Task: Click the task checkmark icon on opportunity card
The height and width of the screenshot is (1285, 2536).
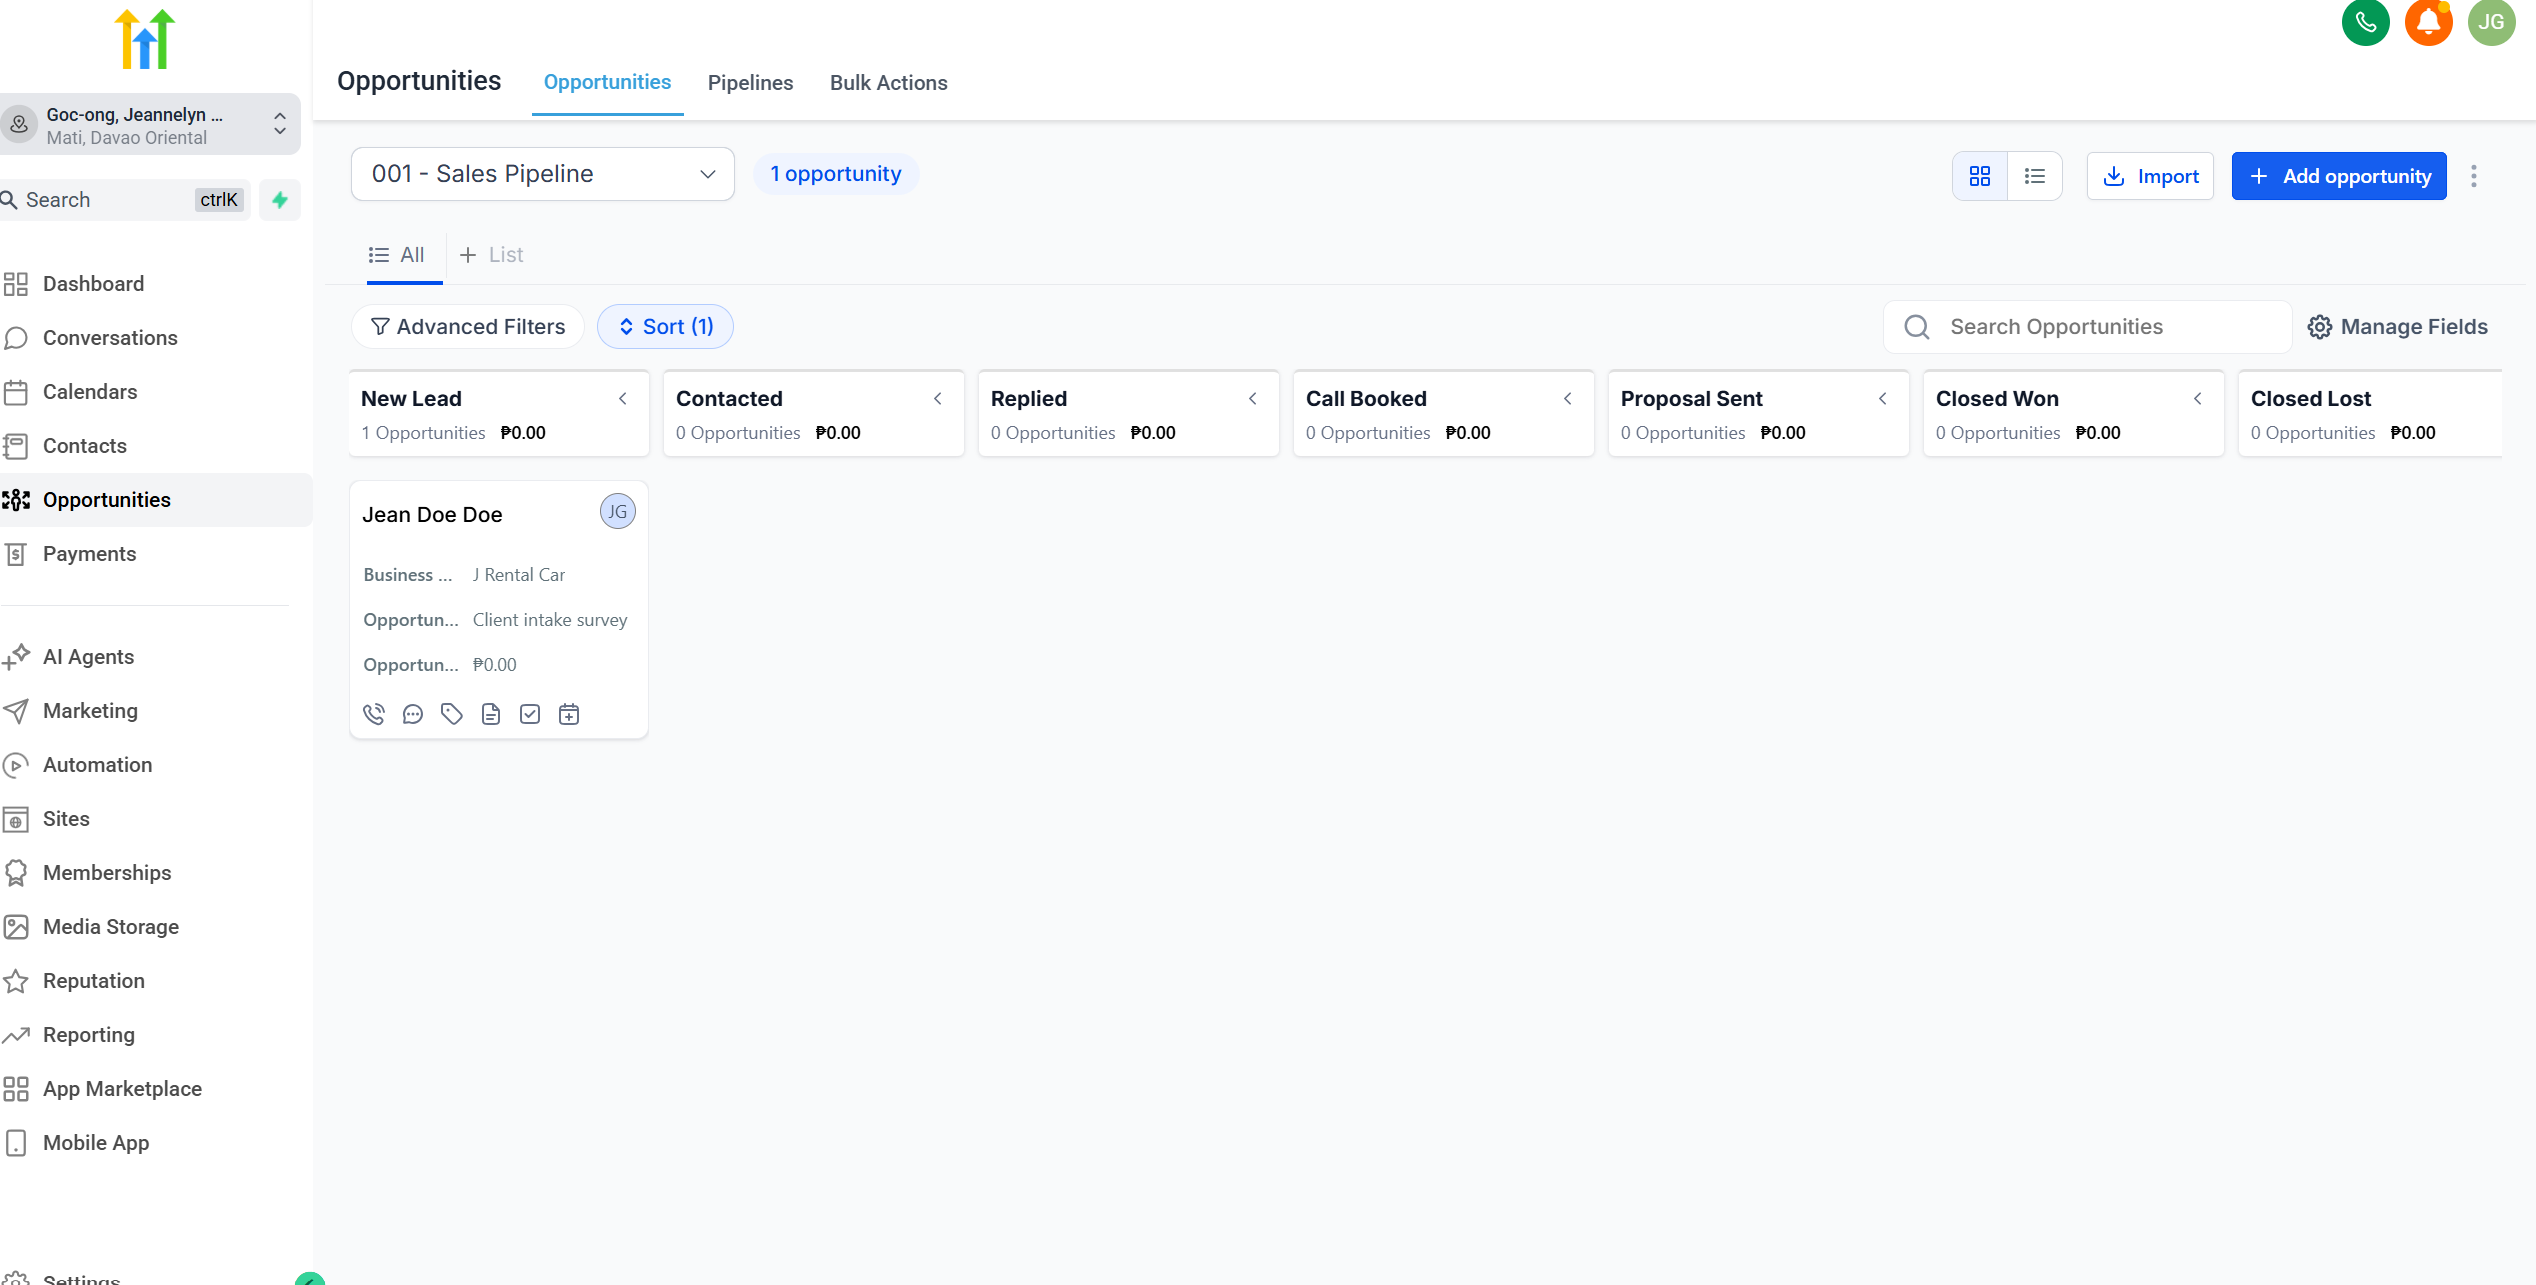Action: [x=530, y=714]
